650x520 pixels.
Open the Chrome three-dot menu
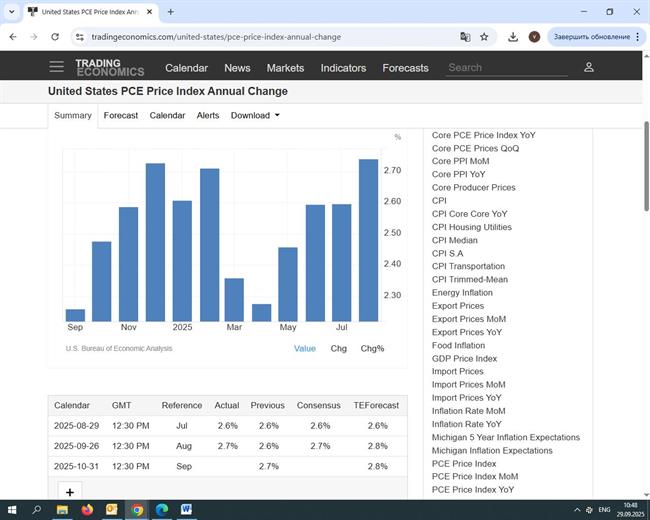(637, 37)
